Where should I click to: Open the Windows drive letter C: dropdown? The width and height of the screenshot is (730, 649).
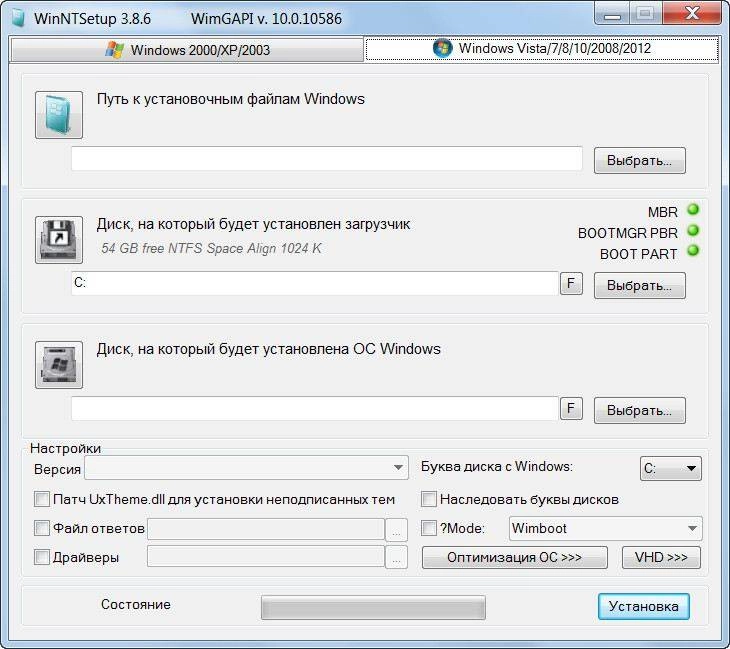point(671,468)
